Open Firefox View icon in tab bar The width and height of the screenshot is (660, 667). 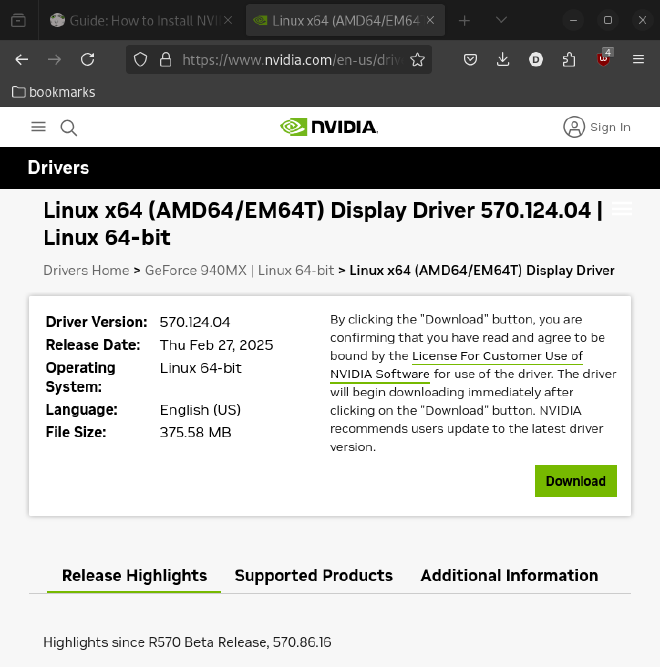pos(18,20)
